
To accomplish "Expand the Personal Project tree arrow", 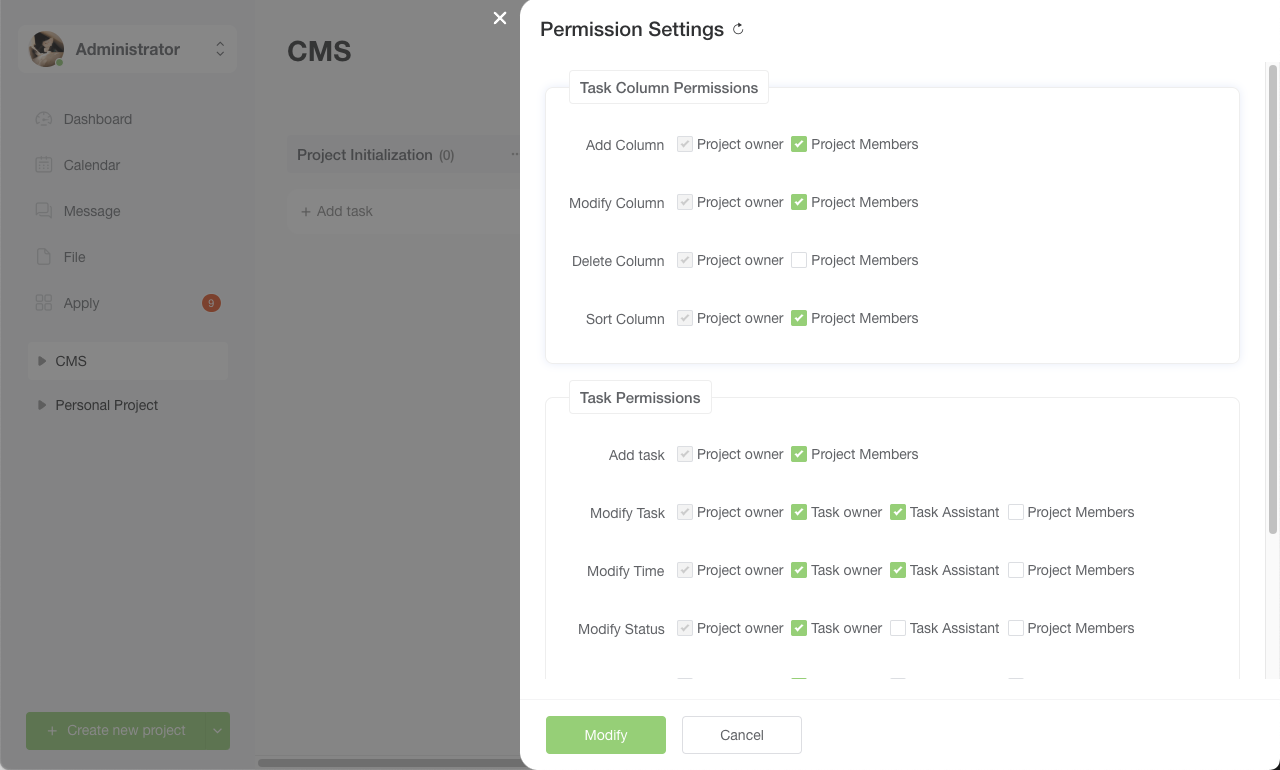I will click(42, 405).
